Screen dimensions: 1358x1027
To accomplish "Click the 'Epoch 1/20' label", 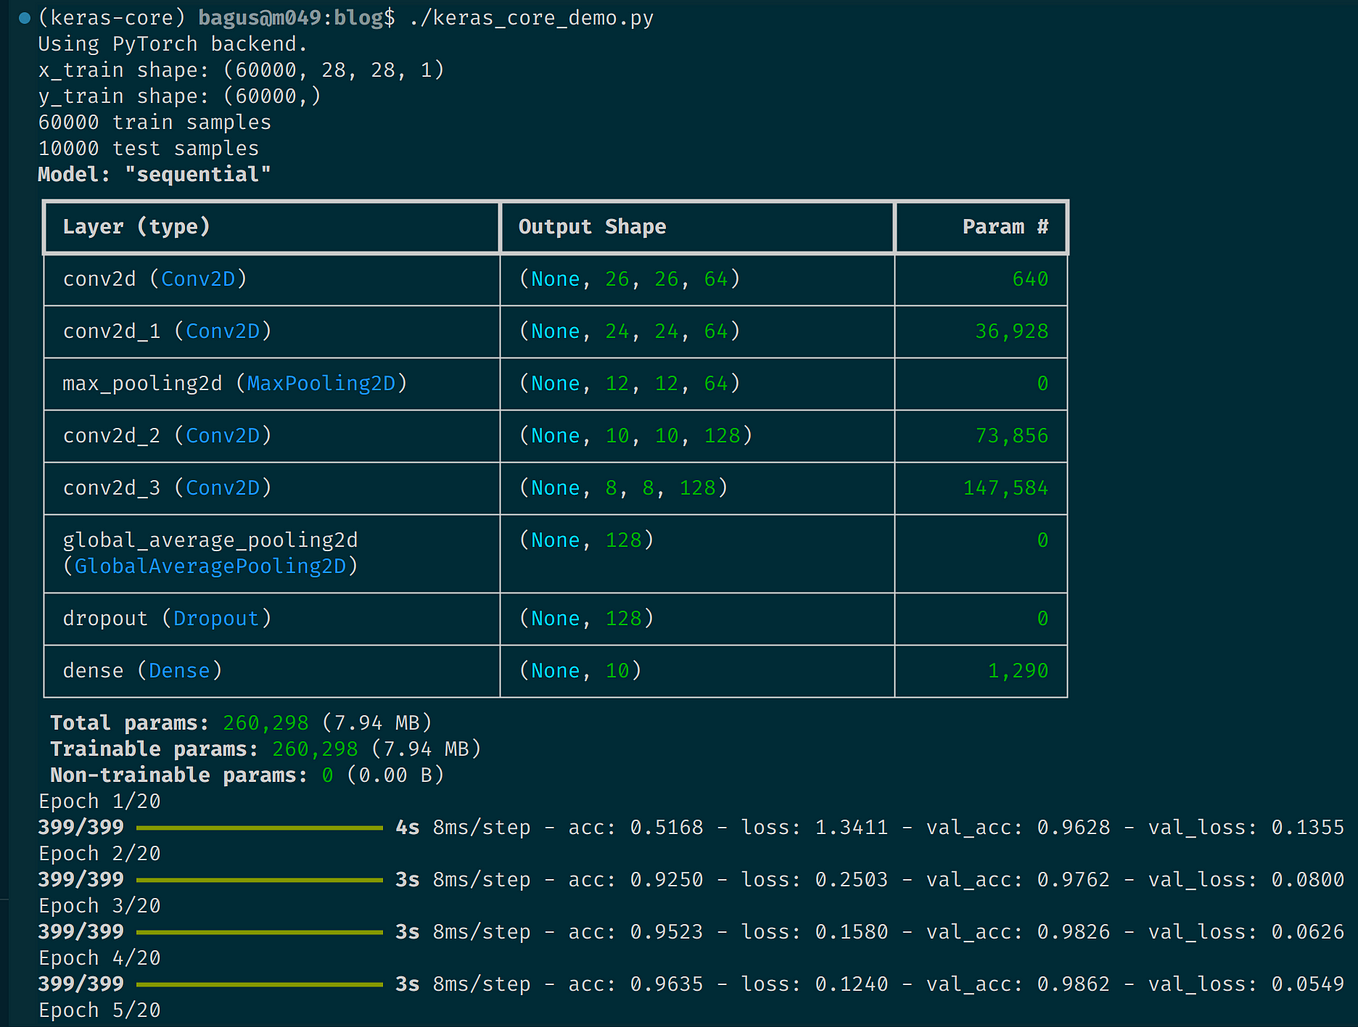I will (99, 801).
